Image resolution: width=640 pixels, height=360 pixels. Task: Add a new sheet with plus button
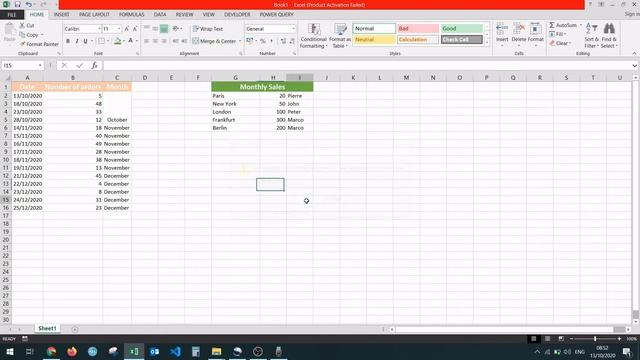[x=75, y=329]
